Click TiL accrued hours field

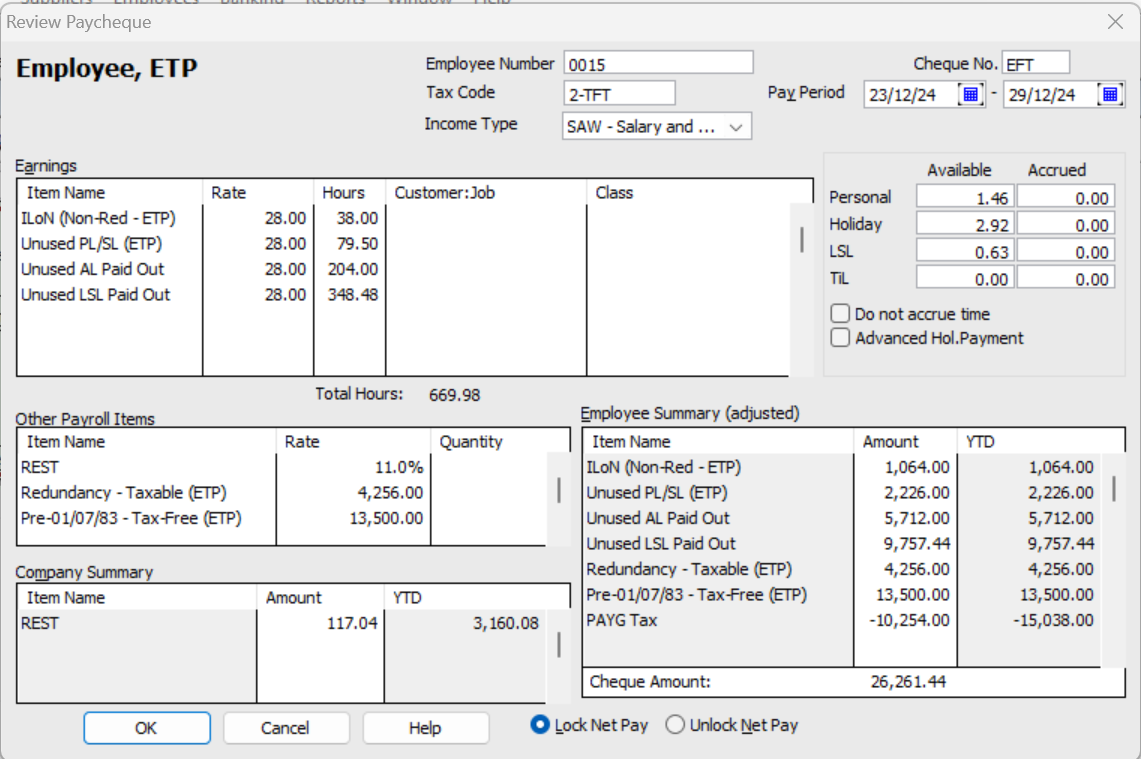[x=1066, y=278]
